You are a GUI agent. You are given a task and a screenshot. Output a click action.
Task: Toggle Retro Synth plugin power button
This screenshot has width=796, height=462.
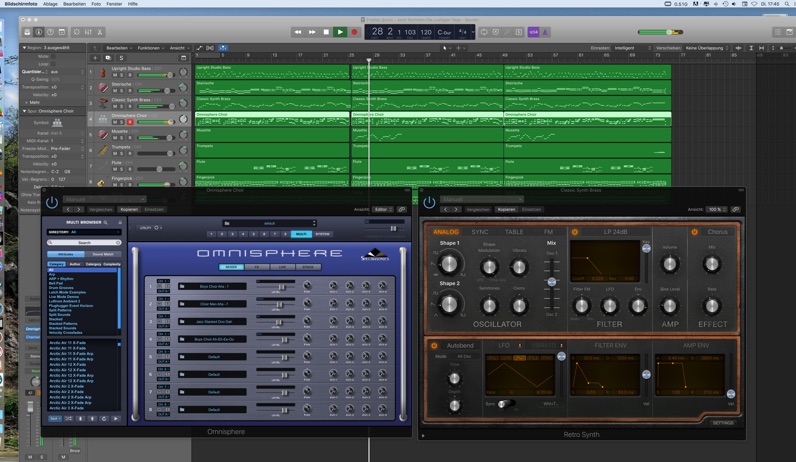(429, 202)
